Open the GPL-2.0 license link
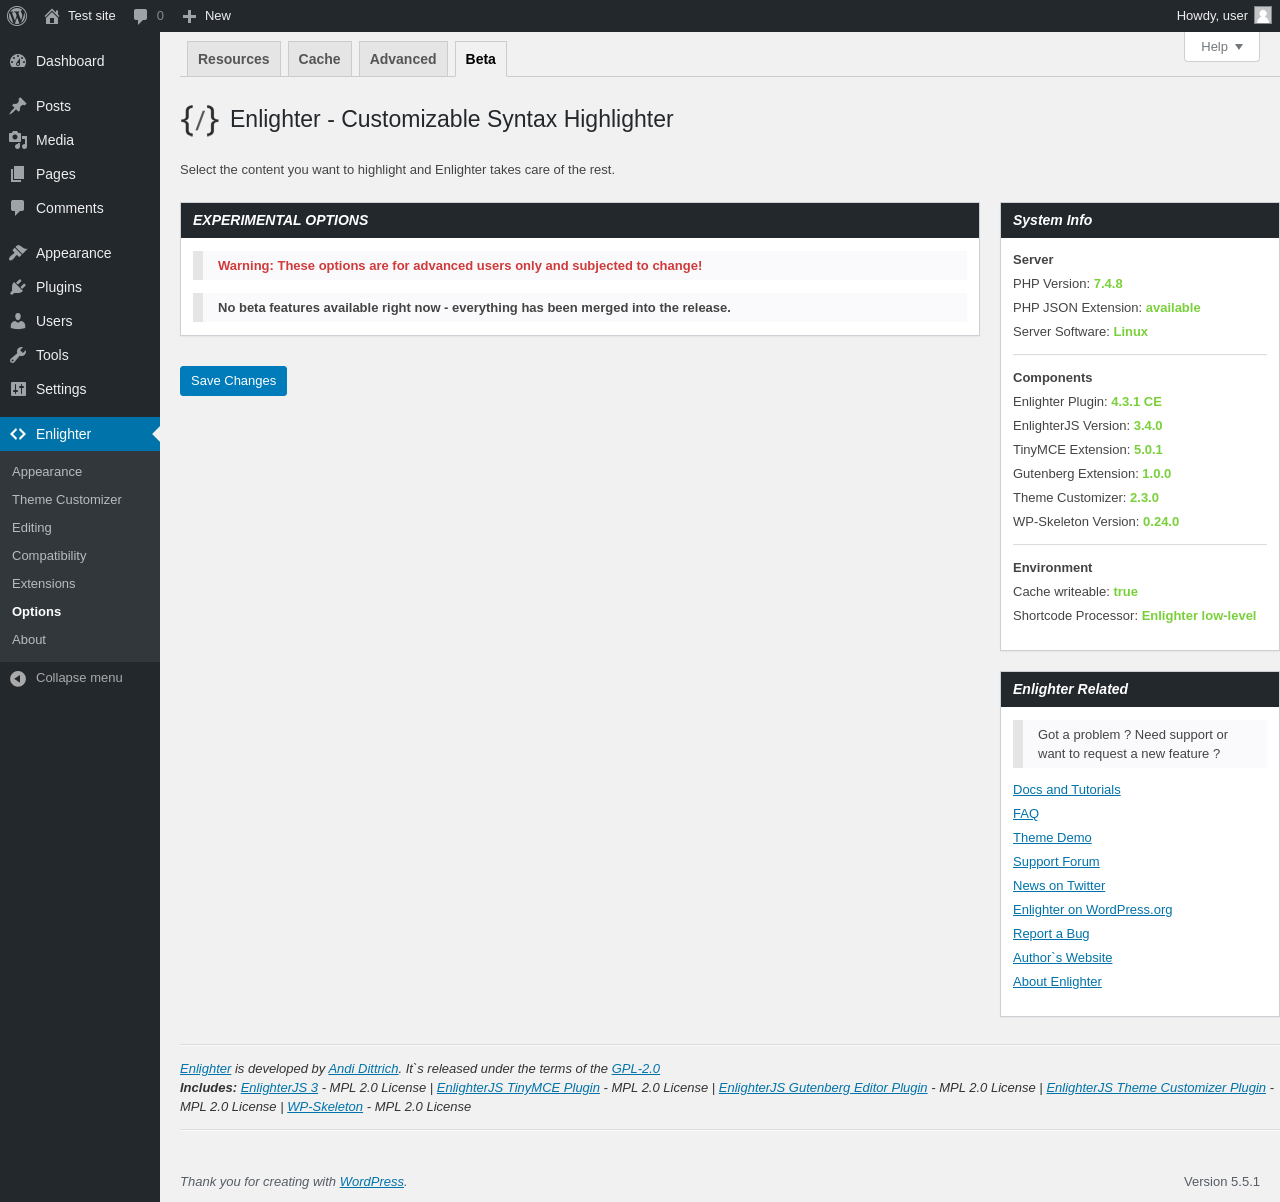This screenshot has height=1202, width=1280. coord(636,1069)
